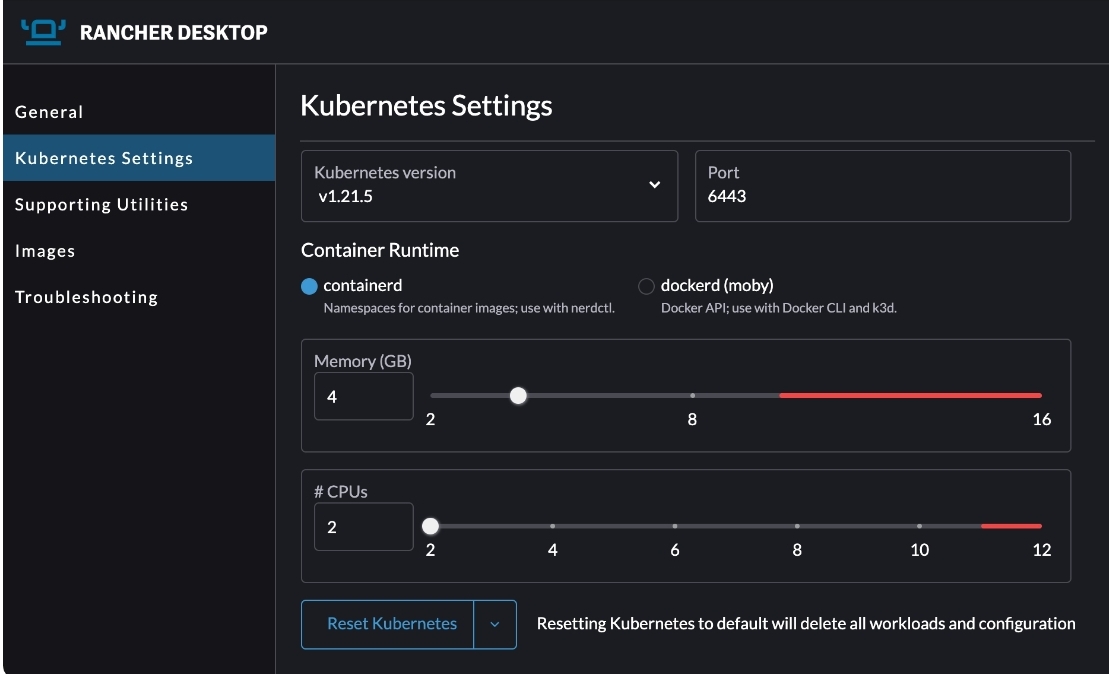
Task: Click the Port input field
Action: tap(882, 196)
